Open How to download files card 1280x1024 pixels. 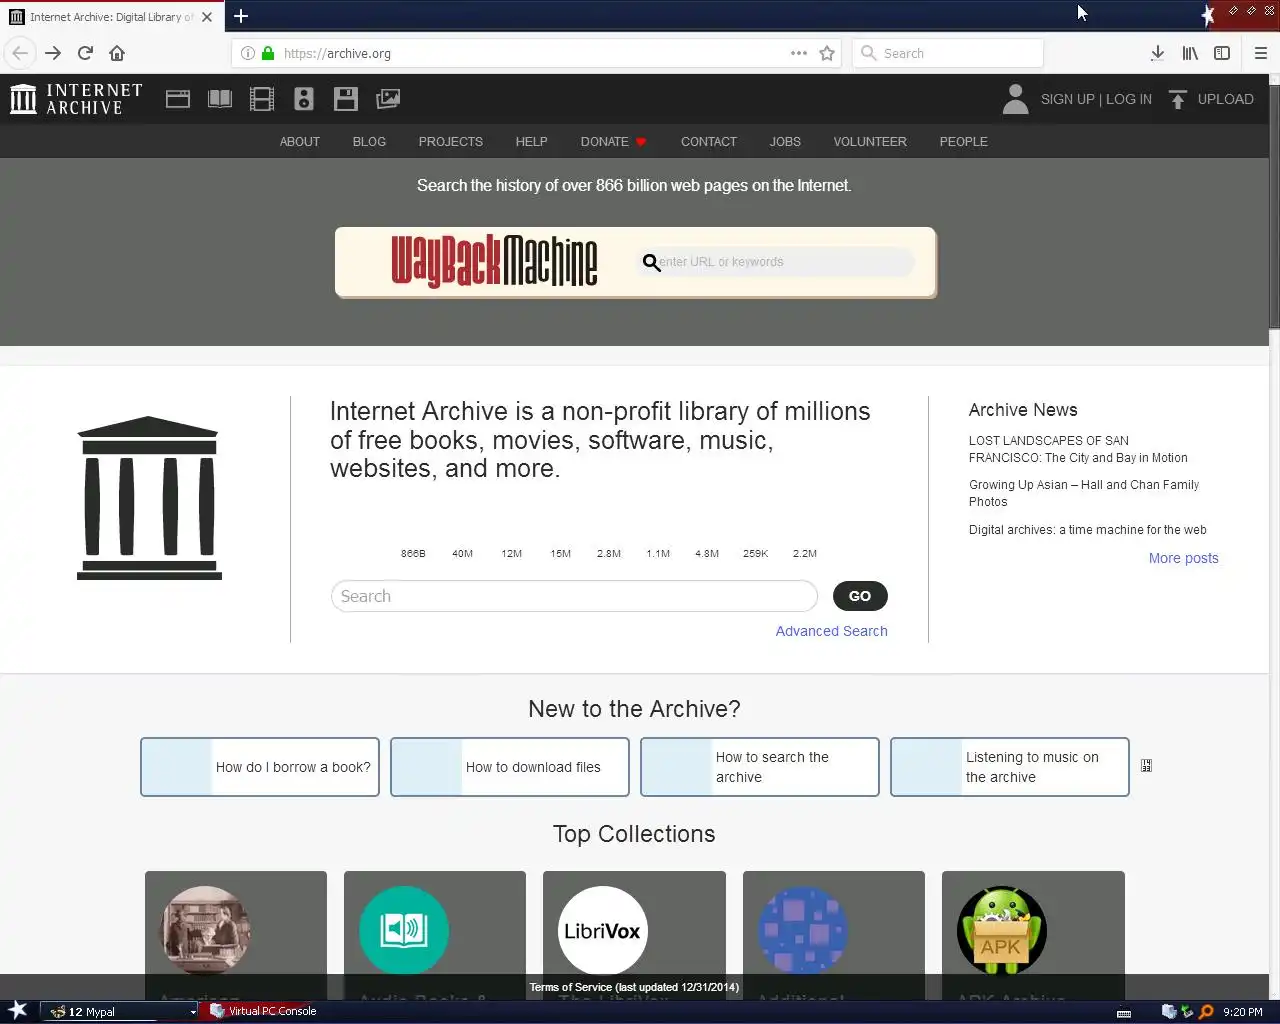[x=510, y=767]
